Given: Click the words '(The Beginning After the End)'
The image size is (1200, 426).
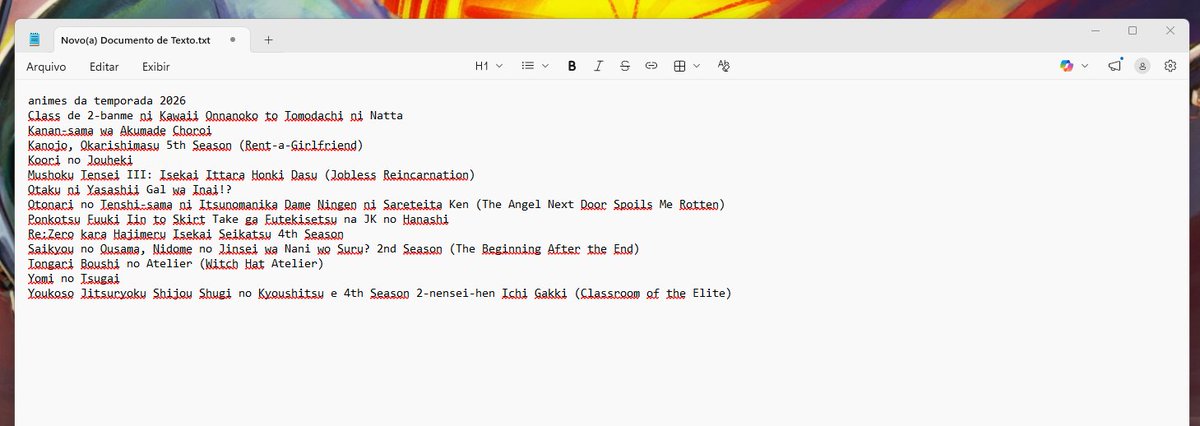Looking at the screenshot, I should [544, 248].
